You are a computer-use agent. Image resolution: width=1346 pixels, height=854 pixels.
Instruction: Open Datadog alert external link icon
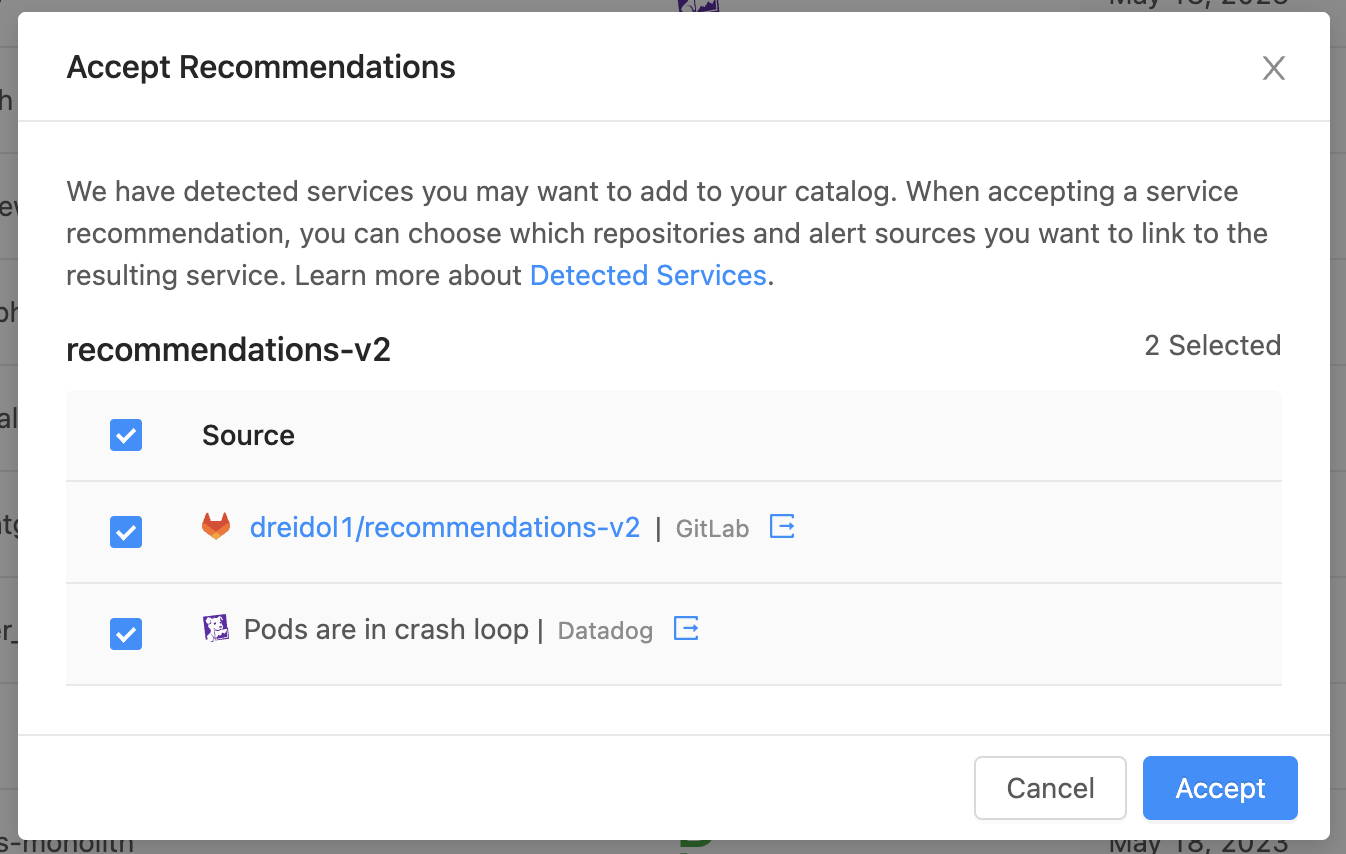click(x=686, y=628)
